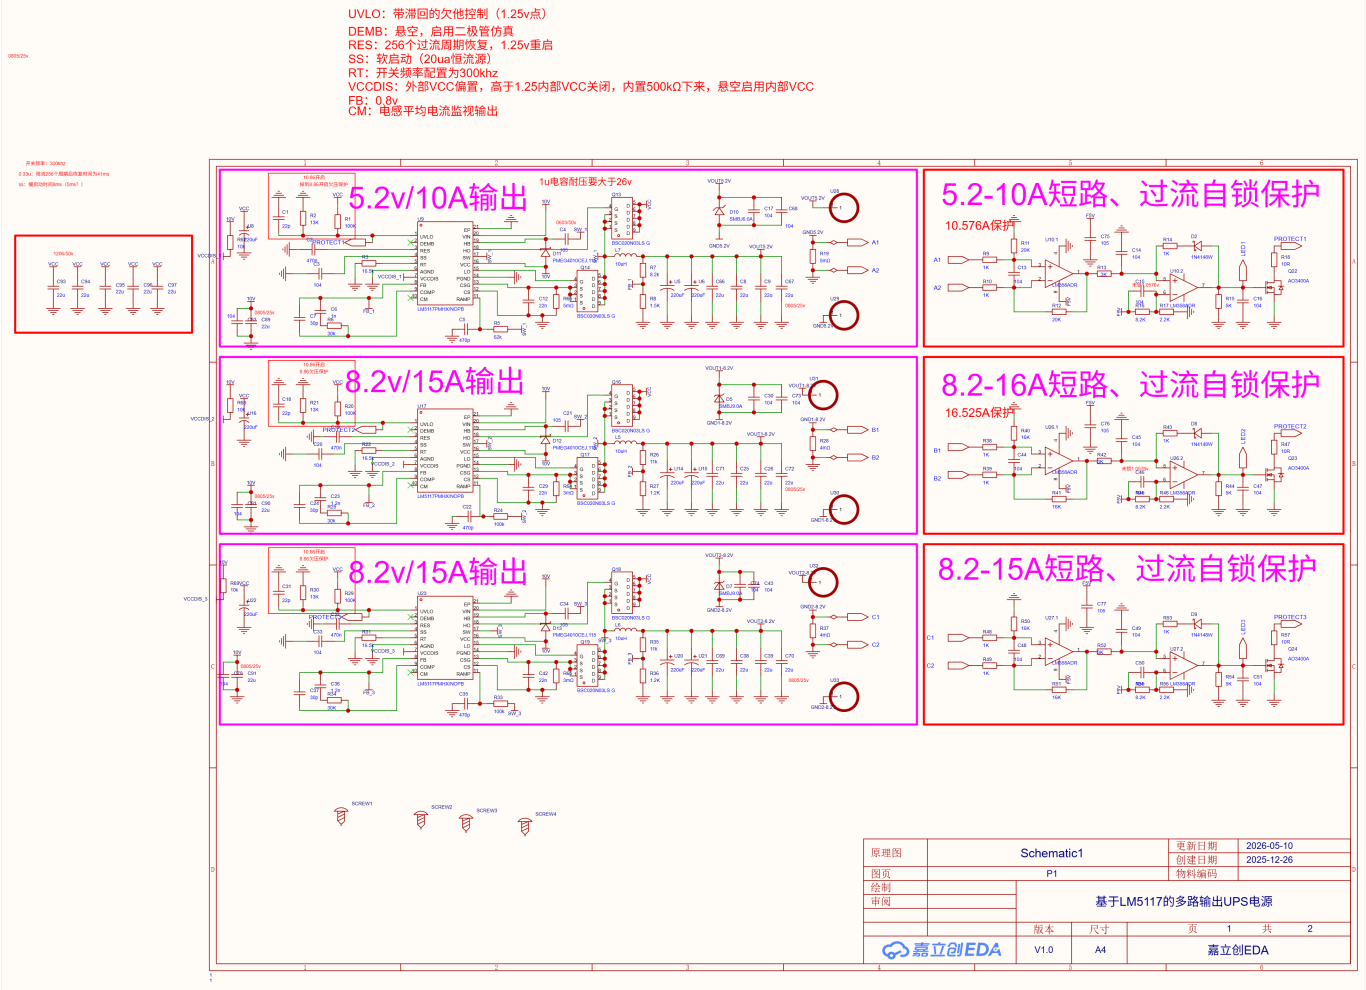Select the PROTECT3 output port symbol
This screenshot has height=990, width=1366.
1289,625
